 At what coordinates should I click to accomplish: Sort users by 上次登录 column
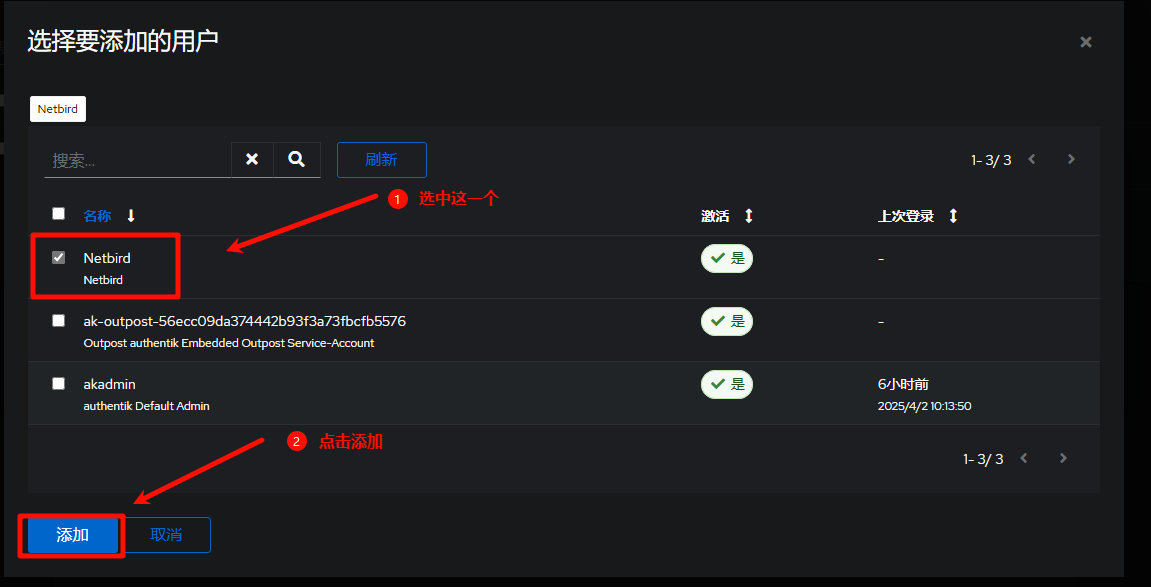coord(953,216)
